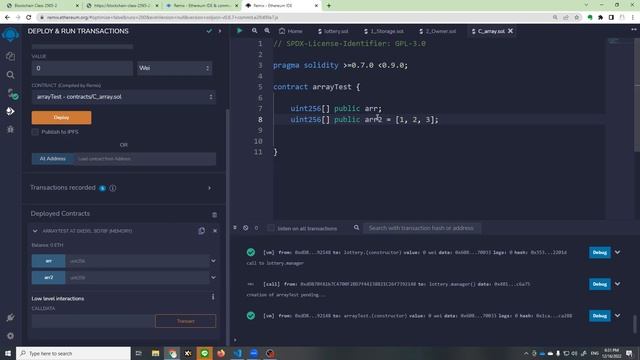The width and height of the screenshot is (640, 360).
Task: Focus the arr index input field
Action: [x=137, y=261]
